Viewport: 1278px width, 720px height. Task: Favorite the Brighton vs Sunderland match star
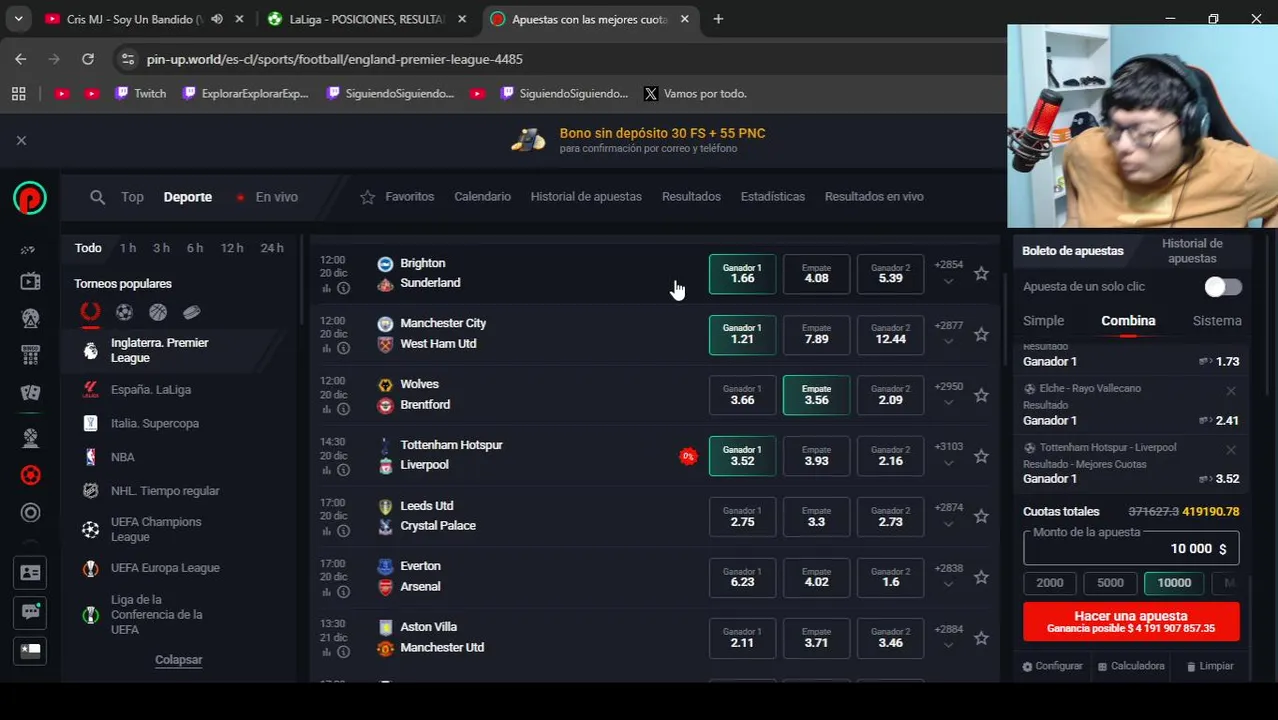981,273
